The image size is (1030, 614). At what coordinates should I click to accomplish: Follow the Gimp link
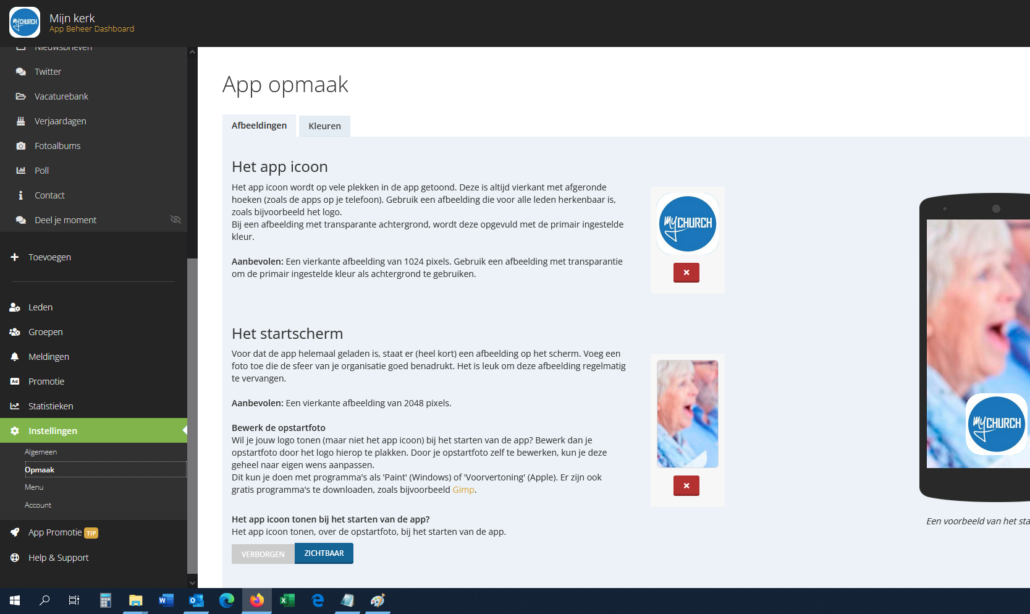click(x=463, y=490)
